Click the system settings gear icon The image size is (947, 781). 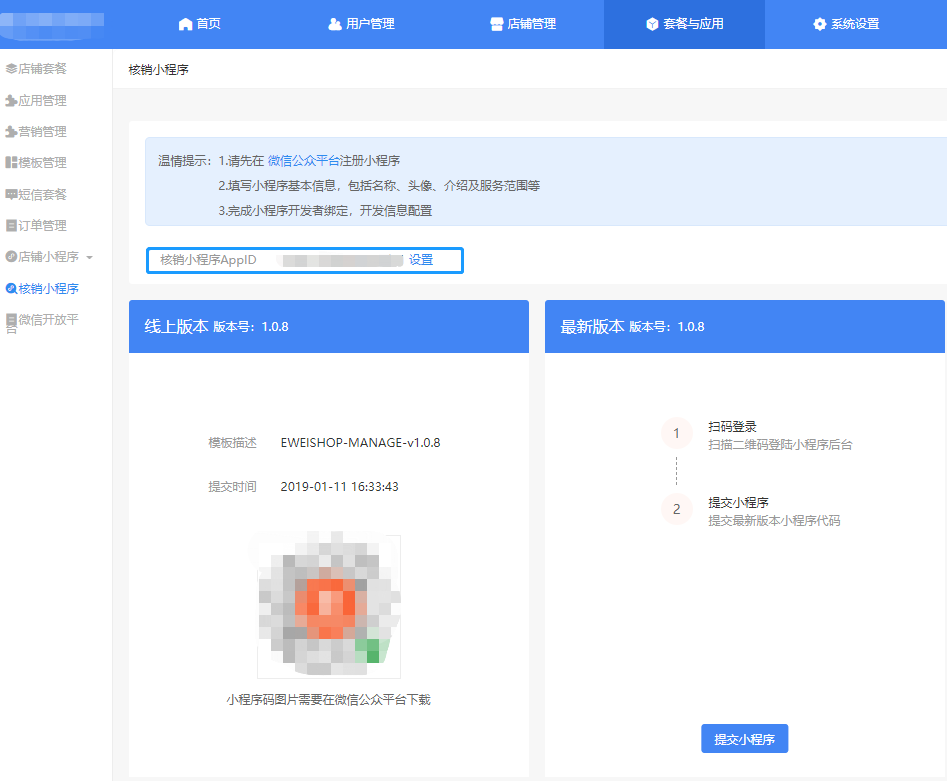(x=820, y=24)
